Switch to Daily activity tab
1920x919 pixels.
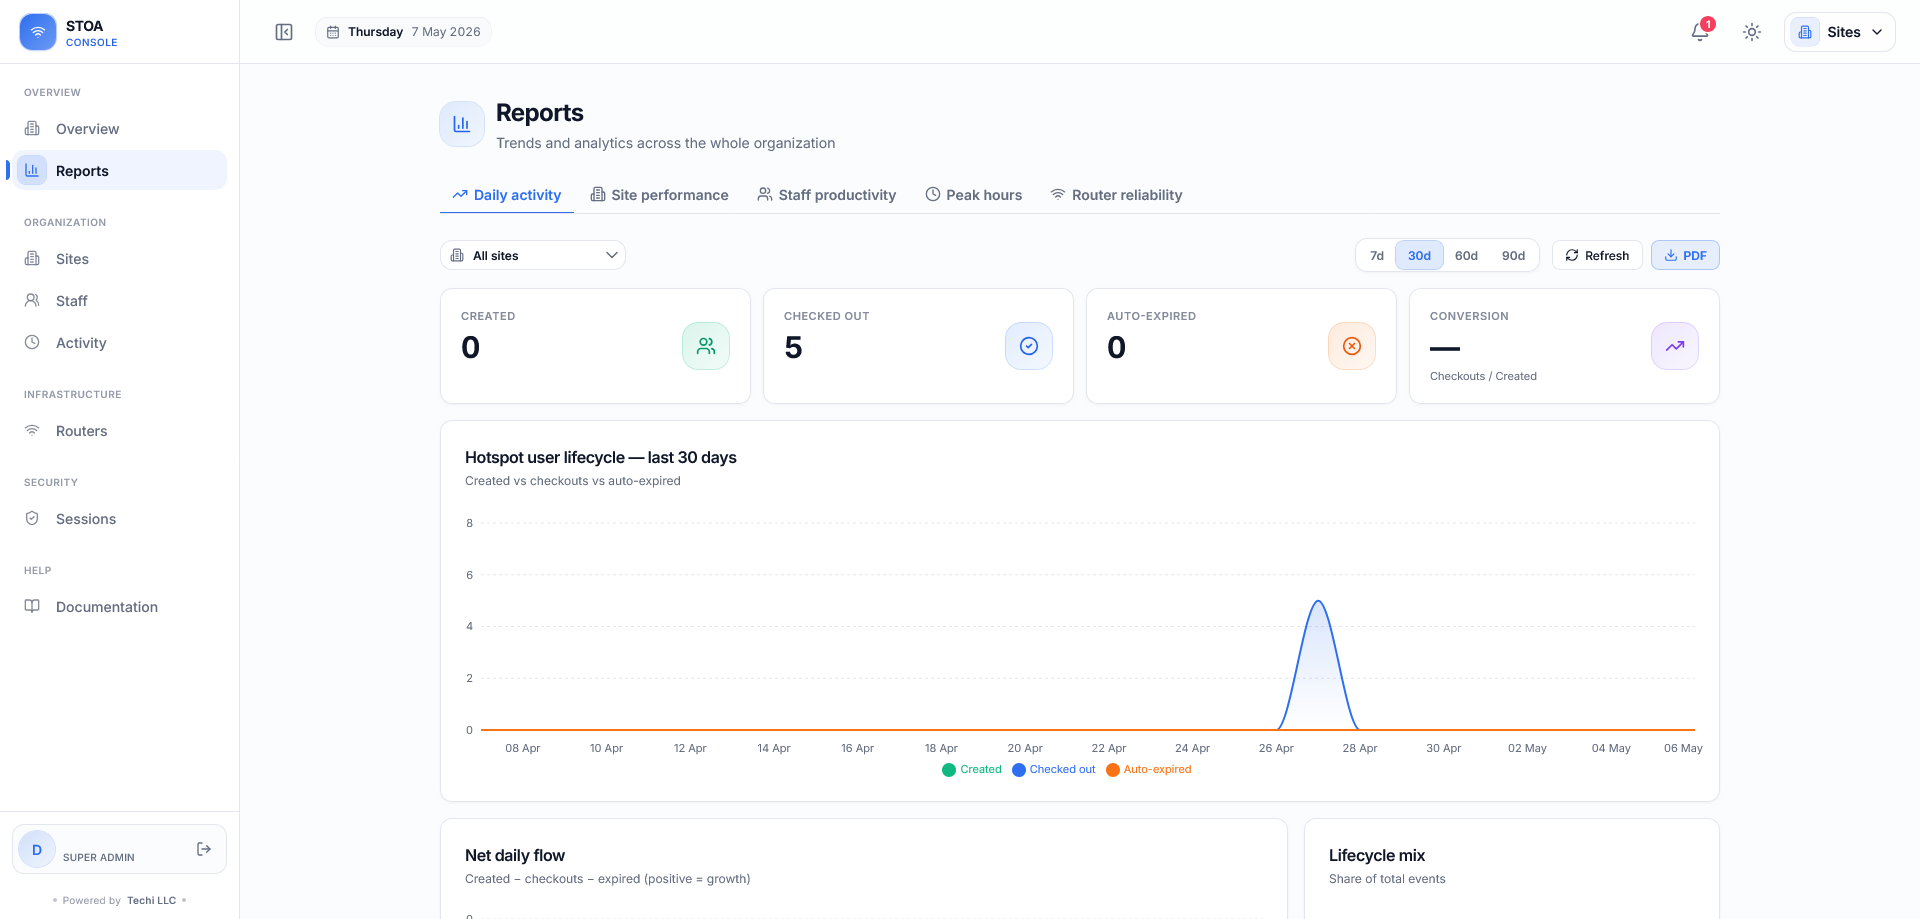[x=507, y=195]
